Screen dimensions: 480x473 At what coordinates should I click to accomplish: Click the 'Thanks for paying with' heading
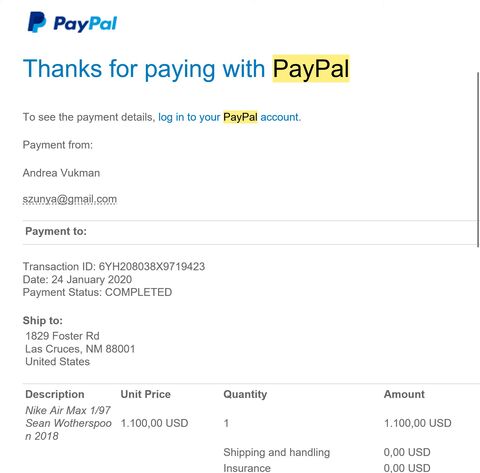point(144,69)
